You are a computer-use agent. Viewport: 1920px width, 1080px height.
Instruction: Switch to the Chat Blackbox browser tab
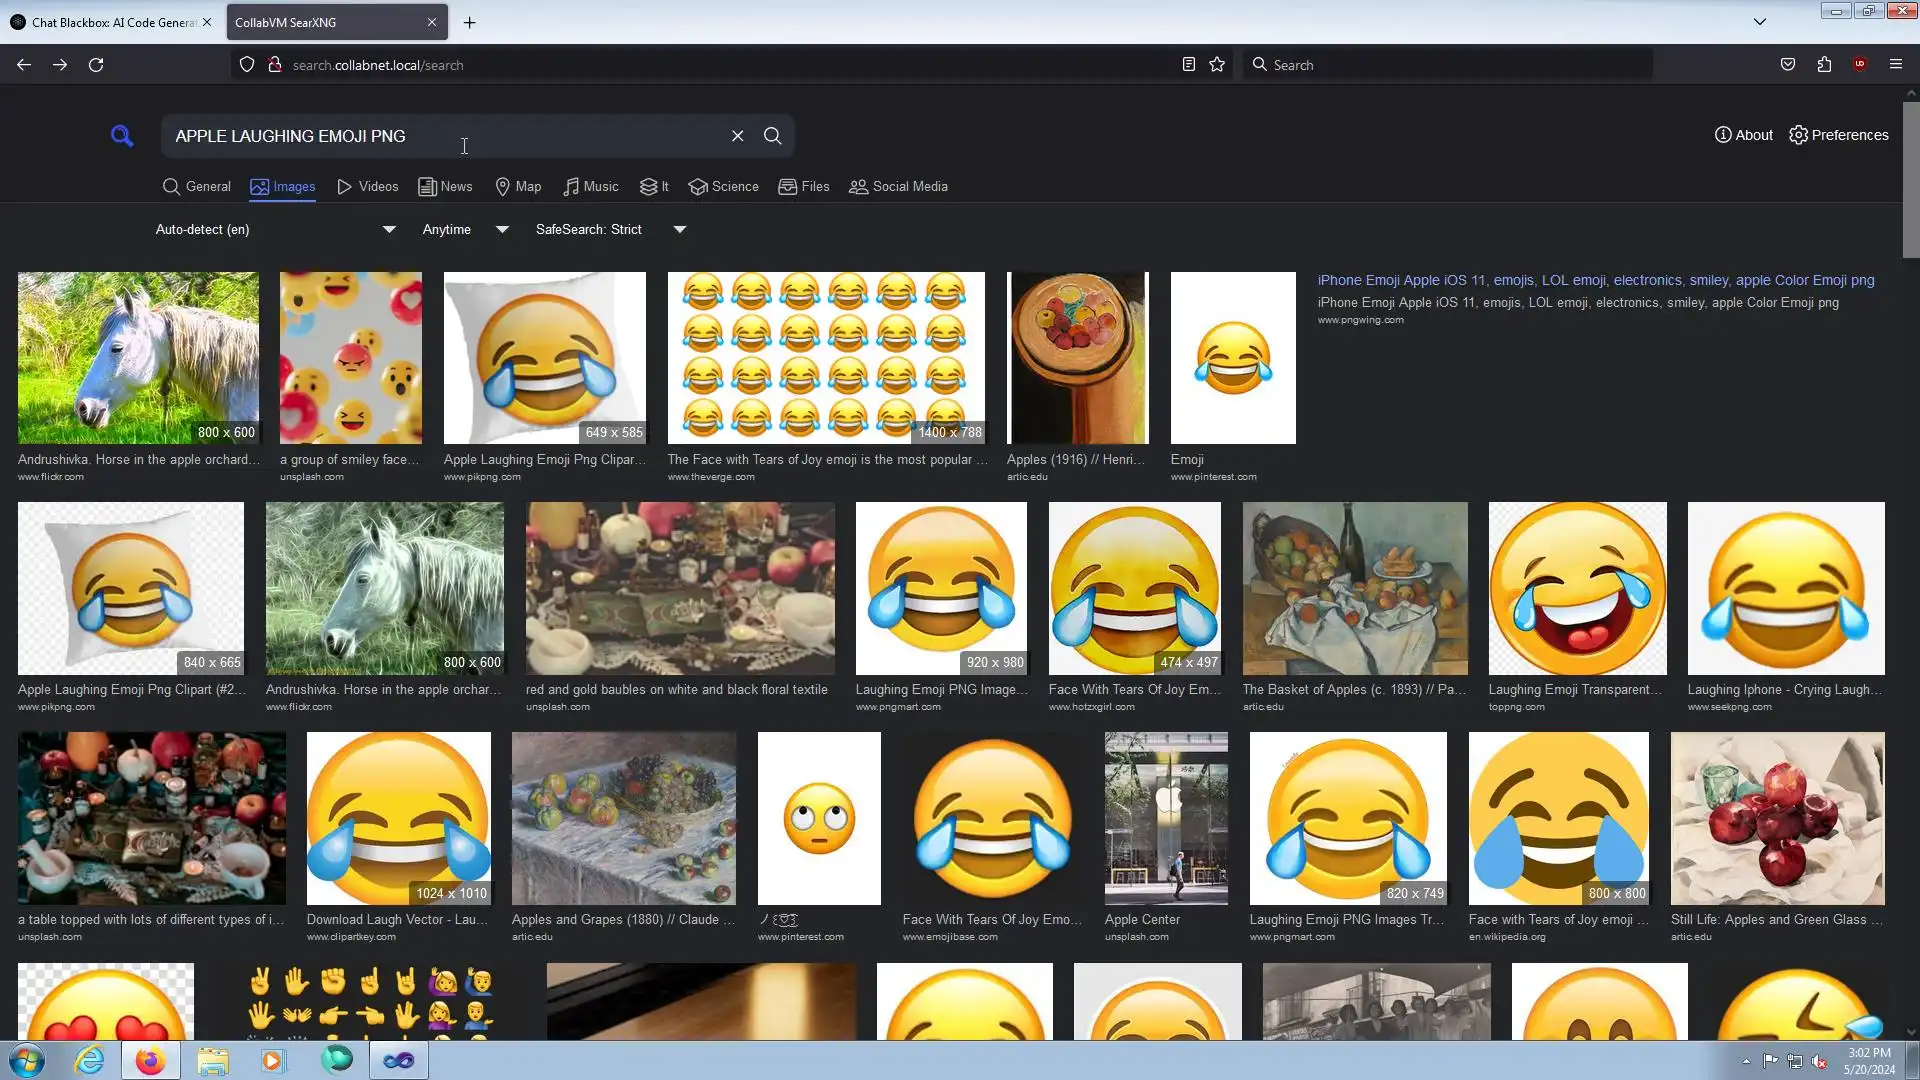point(105,22)
